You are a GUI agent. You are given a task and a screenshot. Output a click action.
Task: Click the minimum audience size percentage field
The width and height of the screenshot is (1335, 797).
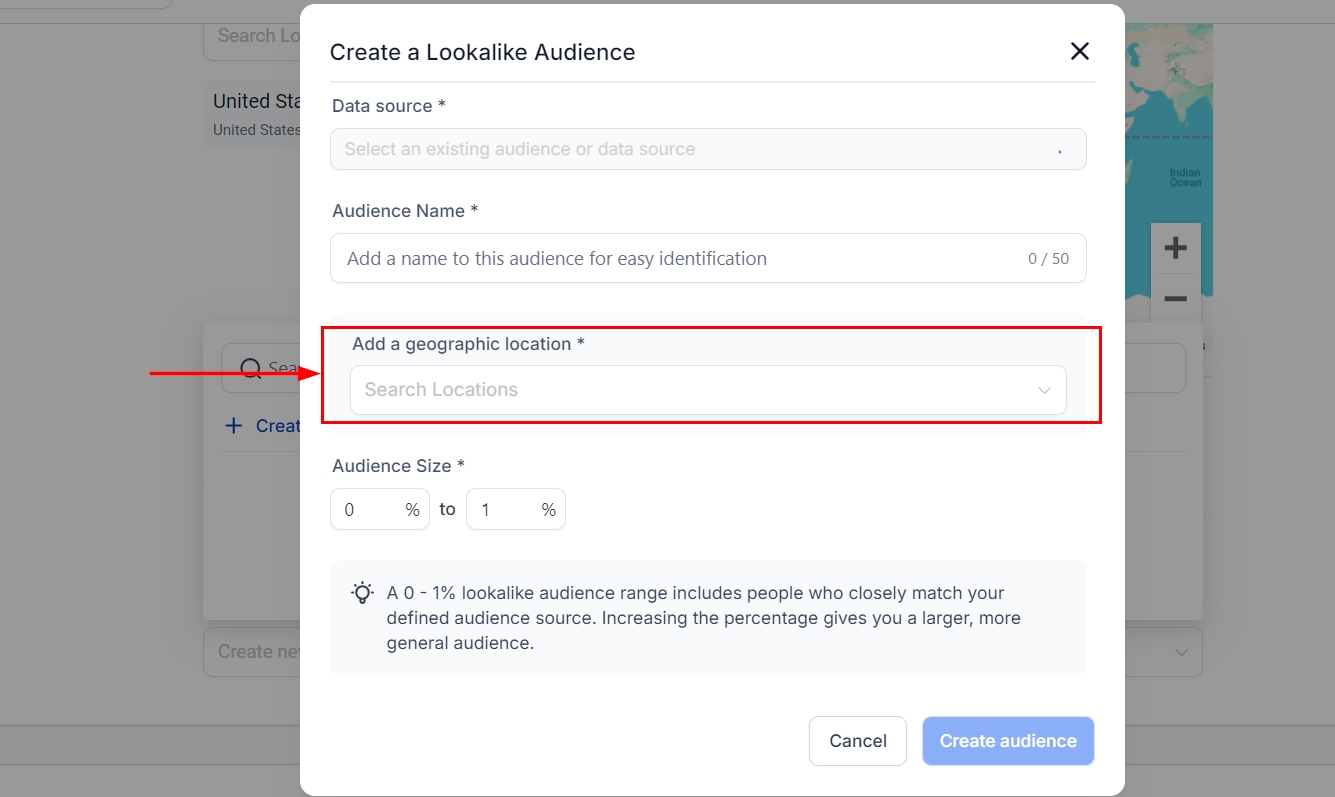370,510
